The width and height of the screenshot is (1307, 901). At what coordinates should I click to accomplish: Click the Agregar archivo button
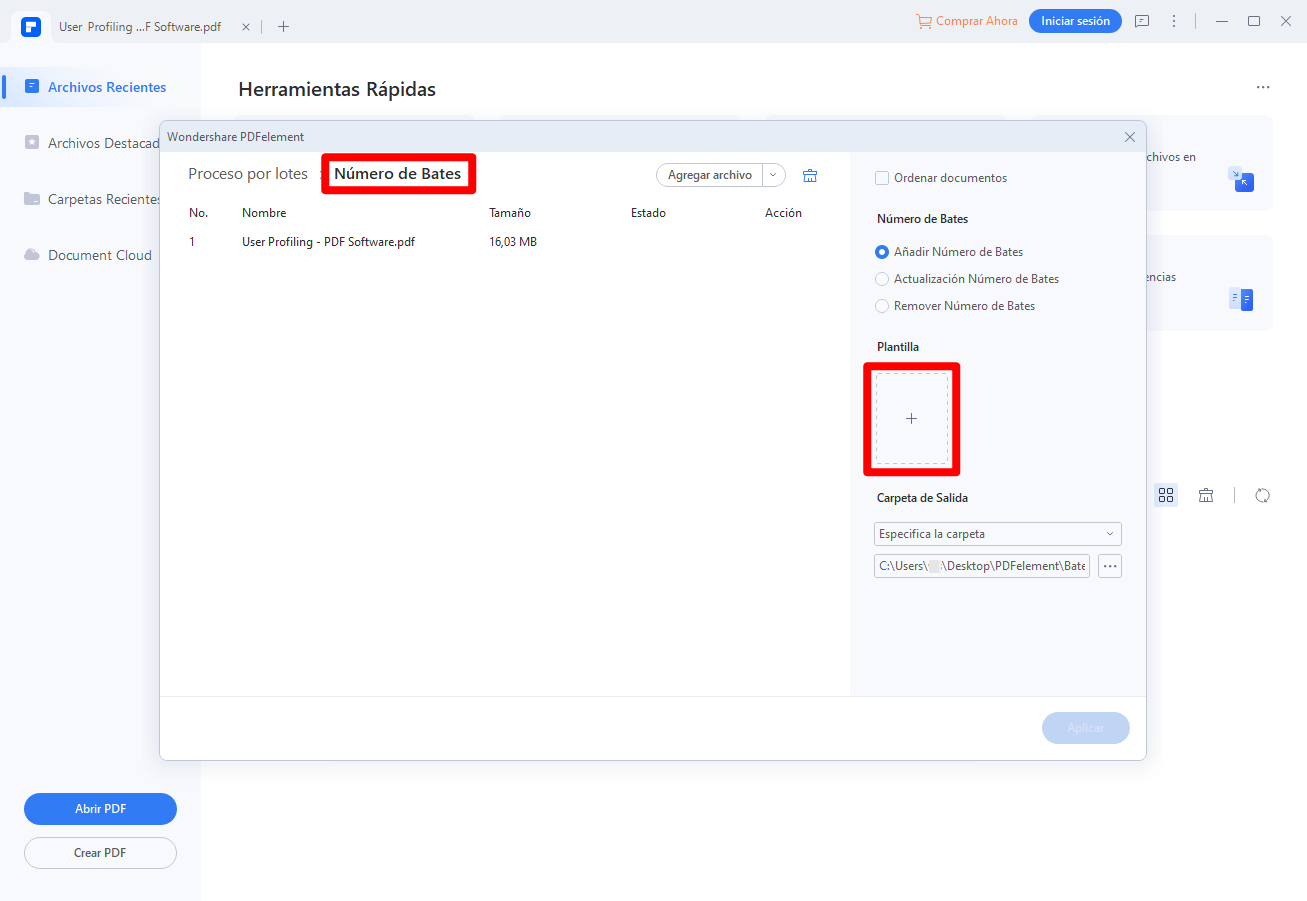(710, 175)
